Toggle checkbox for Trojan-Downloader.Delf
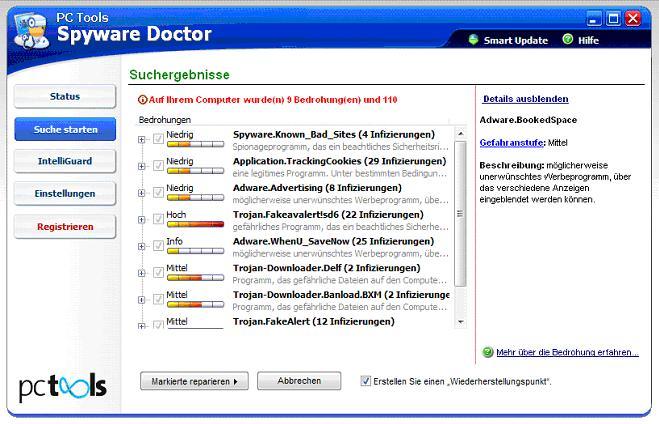Image resolution: width=659 pixels, height=424 pixels. tap(158, 272)
